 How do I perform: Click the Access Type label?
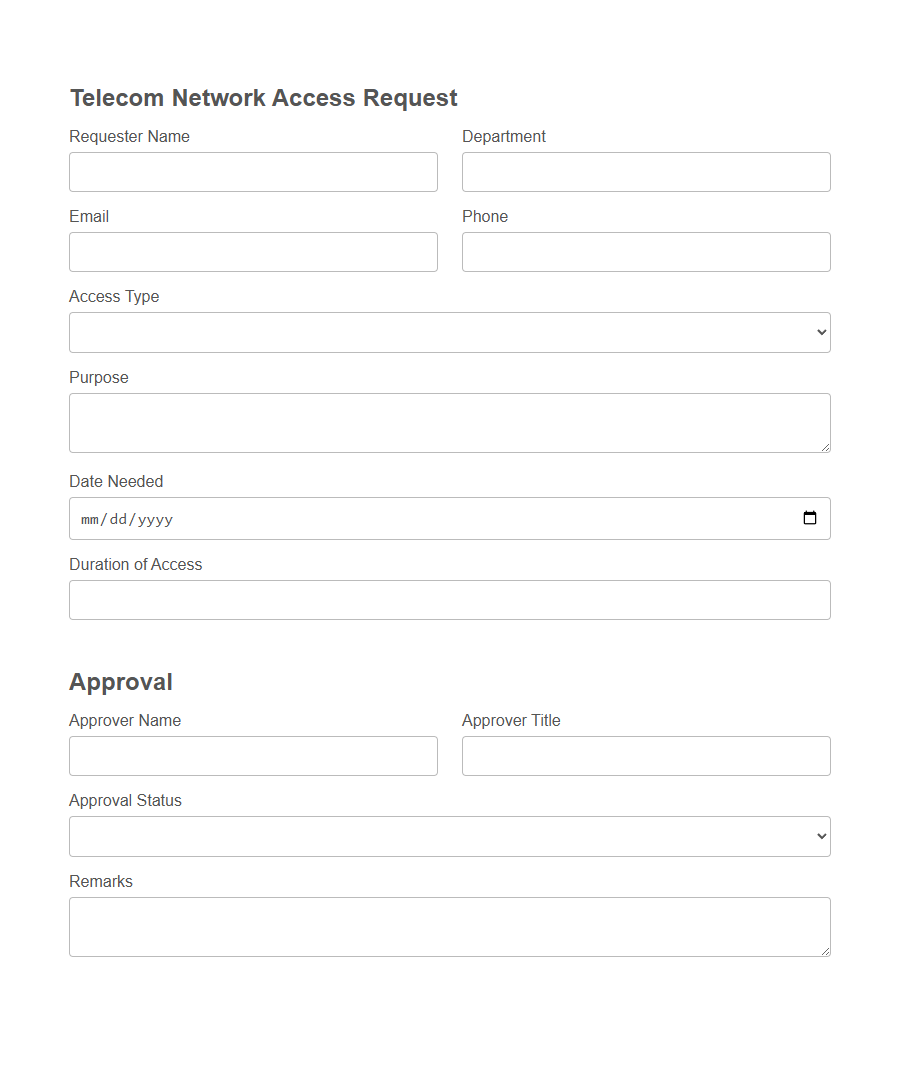(x=113, y=296)
